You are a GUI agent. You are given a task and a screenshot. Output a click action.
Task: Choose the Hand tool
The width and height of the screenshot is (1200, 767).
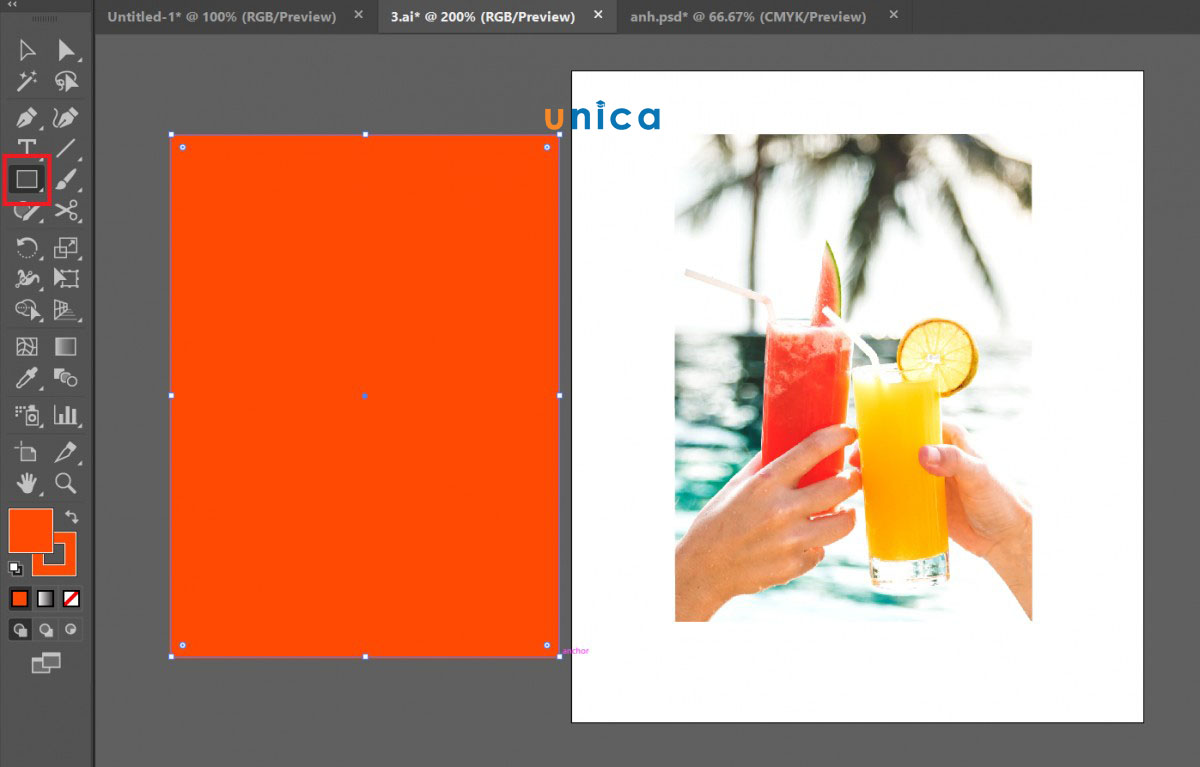[27, 483]
